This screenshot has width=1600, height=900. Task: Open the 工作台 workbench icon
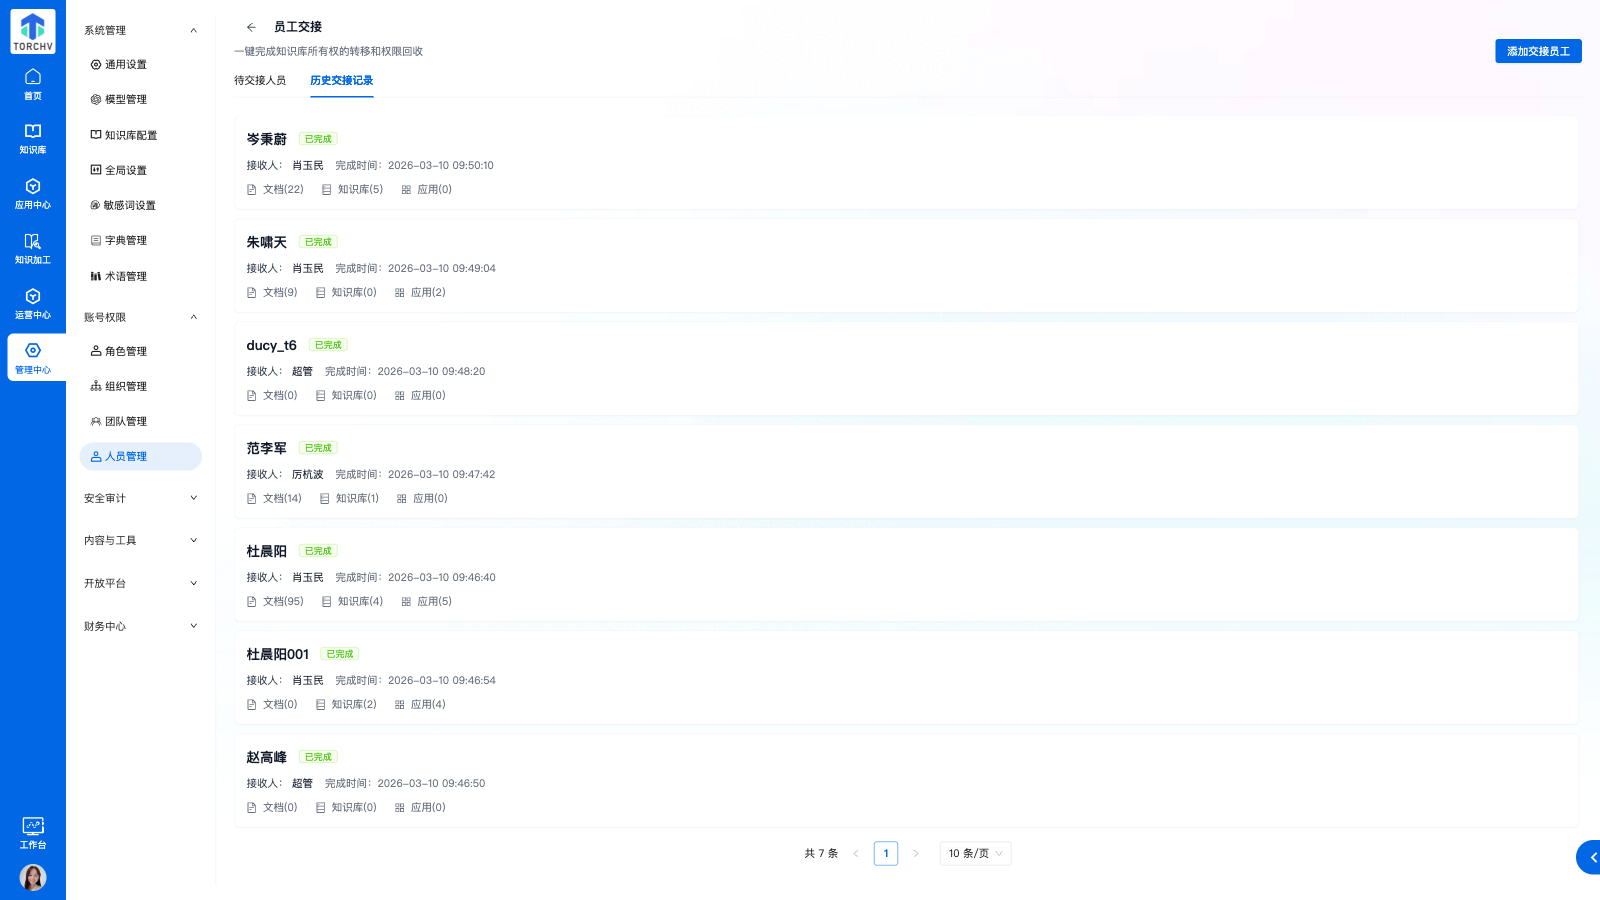33,832
